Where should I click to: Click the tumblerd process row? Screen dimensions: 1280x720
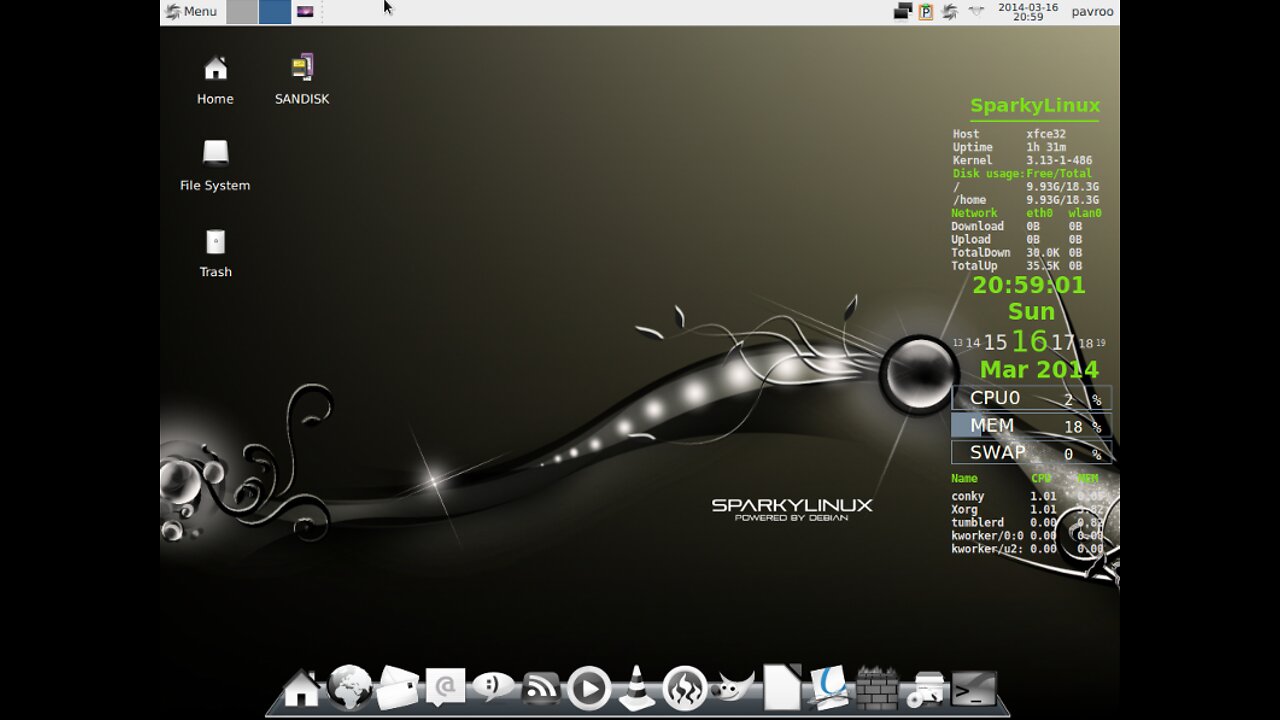(1027, 522)
